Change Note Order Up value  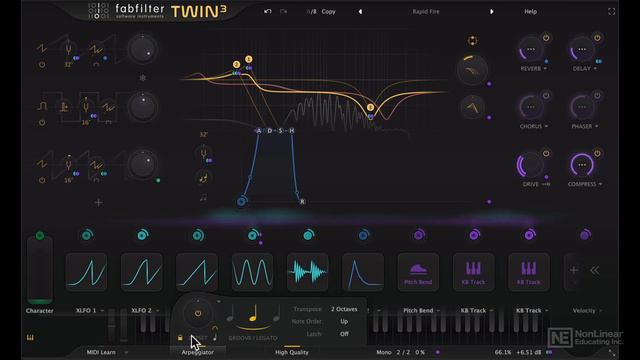(x=344, y=321)
